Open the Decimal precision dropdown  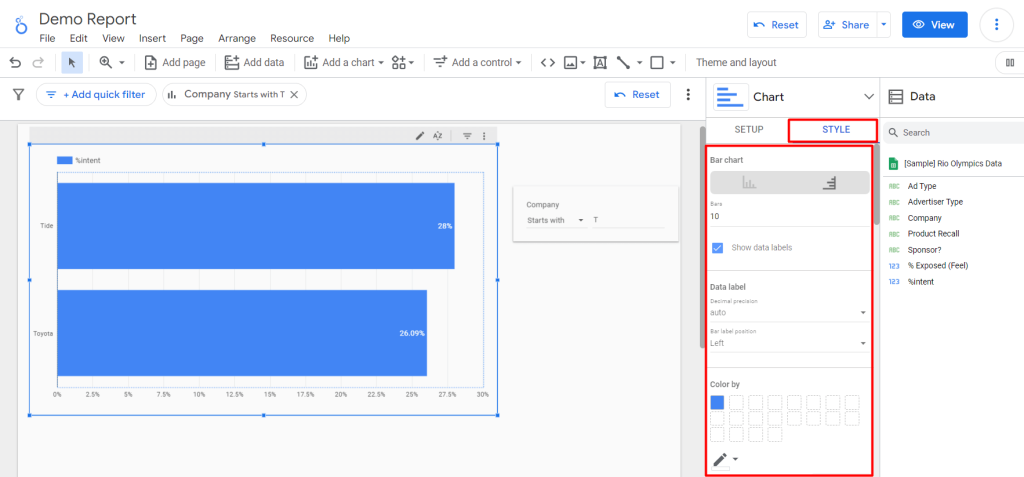click(x=789, y=312)
